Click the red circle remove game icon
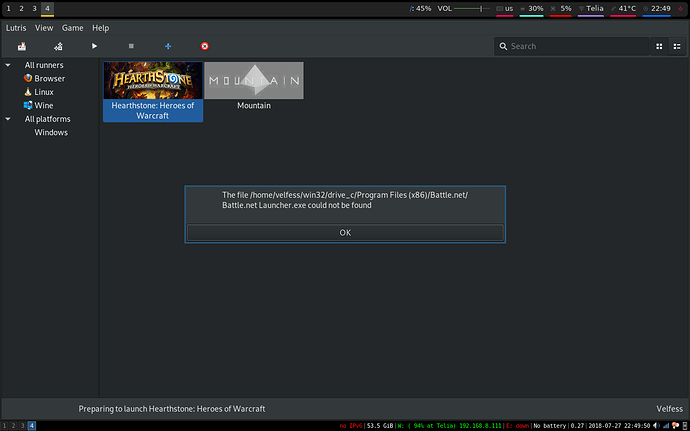Viewport: 690px width, 431px height. point(205,46)
